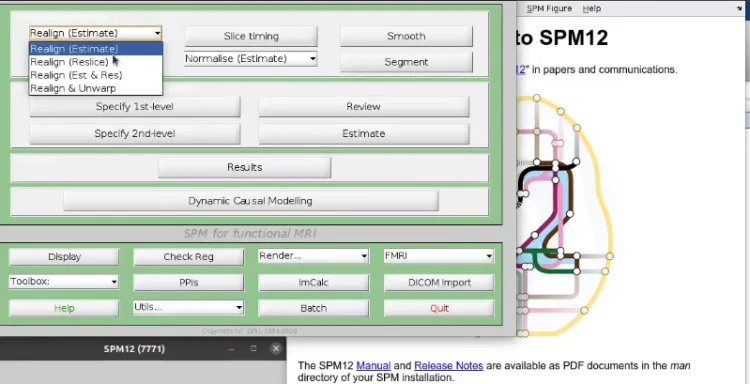Click the Slice timing button
Image resolution: width=750 pixels, height=384 pixels.
click(251, 36)
